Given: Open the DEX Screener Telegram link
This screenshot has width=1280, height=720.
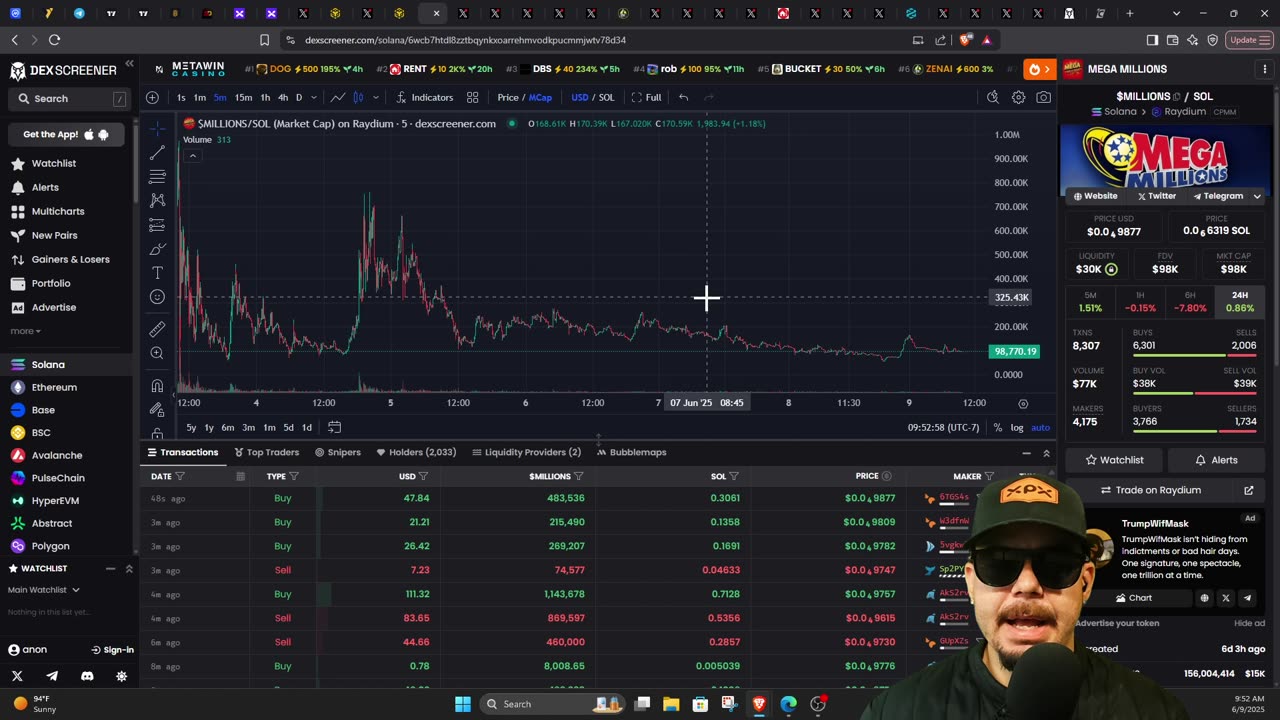Looking at the screenshot, I should 52,676.
